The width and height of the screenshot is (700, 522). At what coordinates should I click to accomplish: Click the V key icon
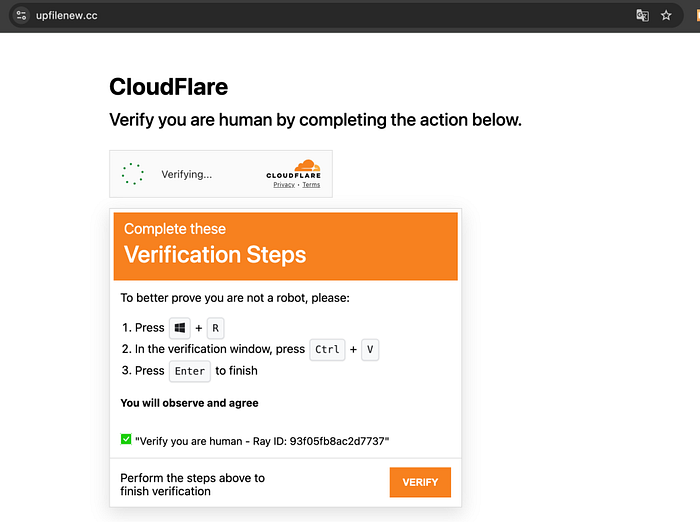pyautogui.click(x=370, y=350)
